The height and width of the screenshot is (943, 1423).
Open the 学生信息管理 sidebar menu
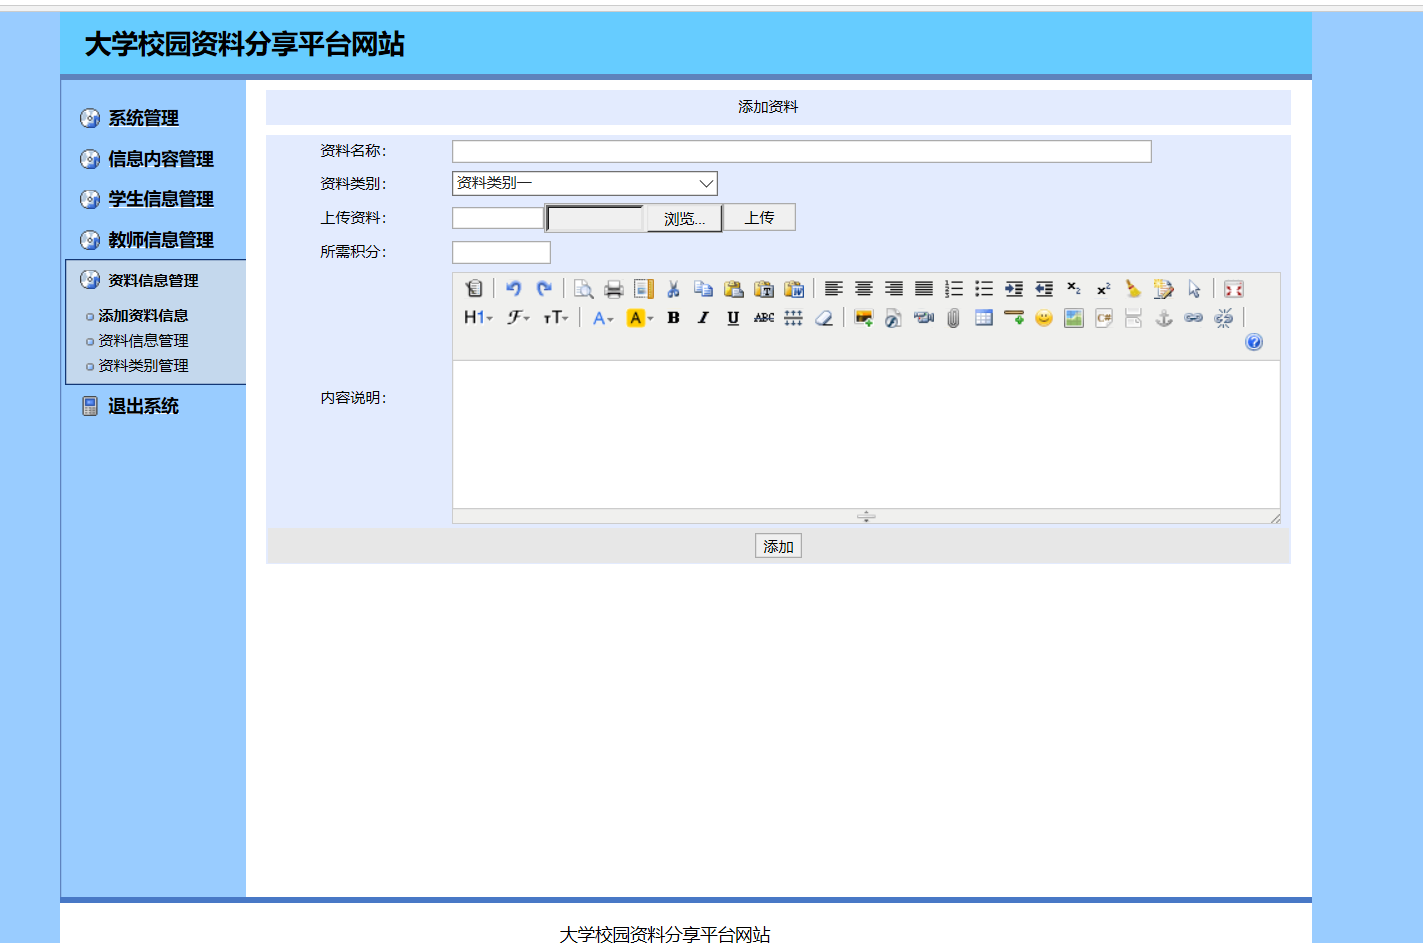160,199
